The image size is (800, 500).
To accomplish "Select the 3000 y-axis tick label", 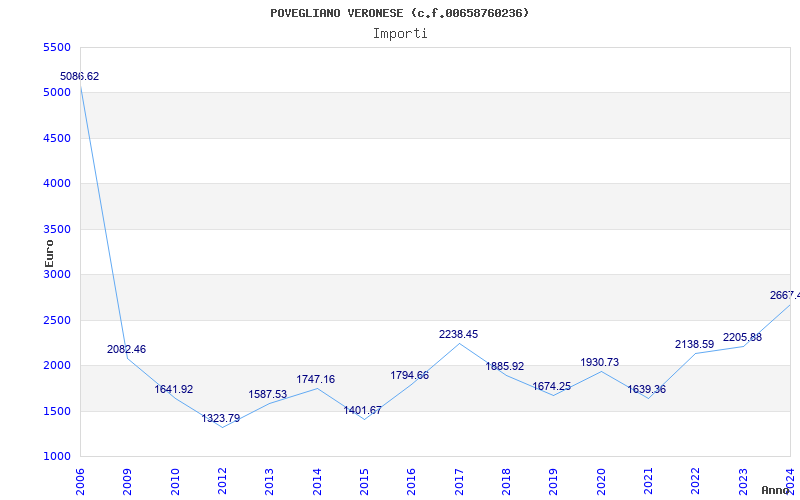I will click(57, 274).
